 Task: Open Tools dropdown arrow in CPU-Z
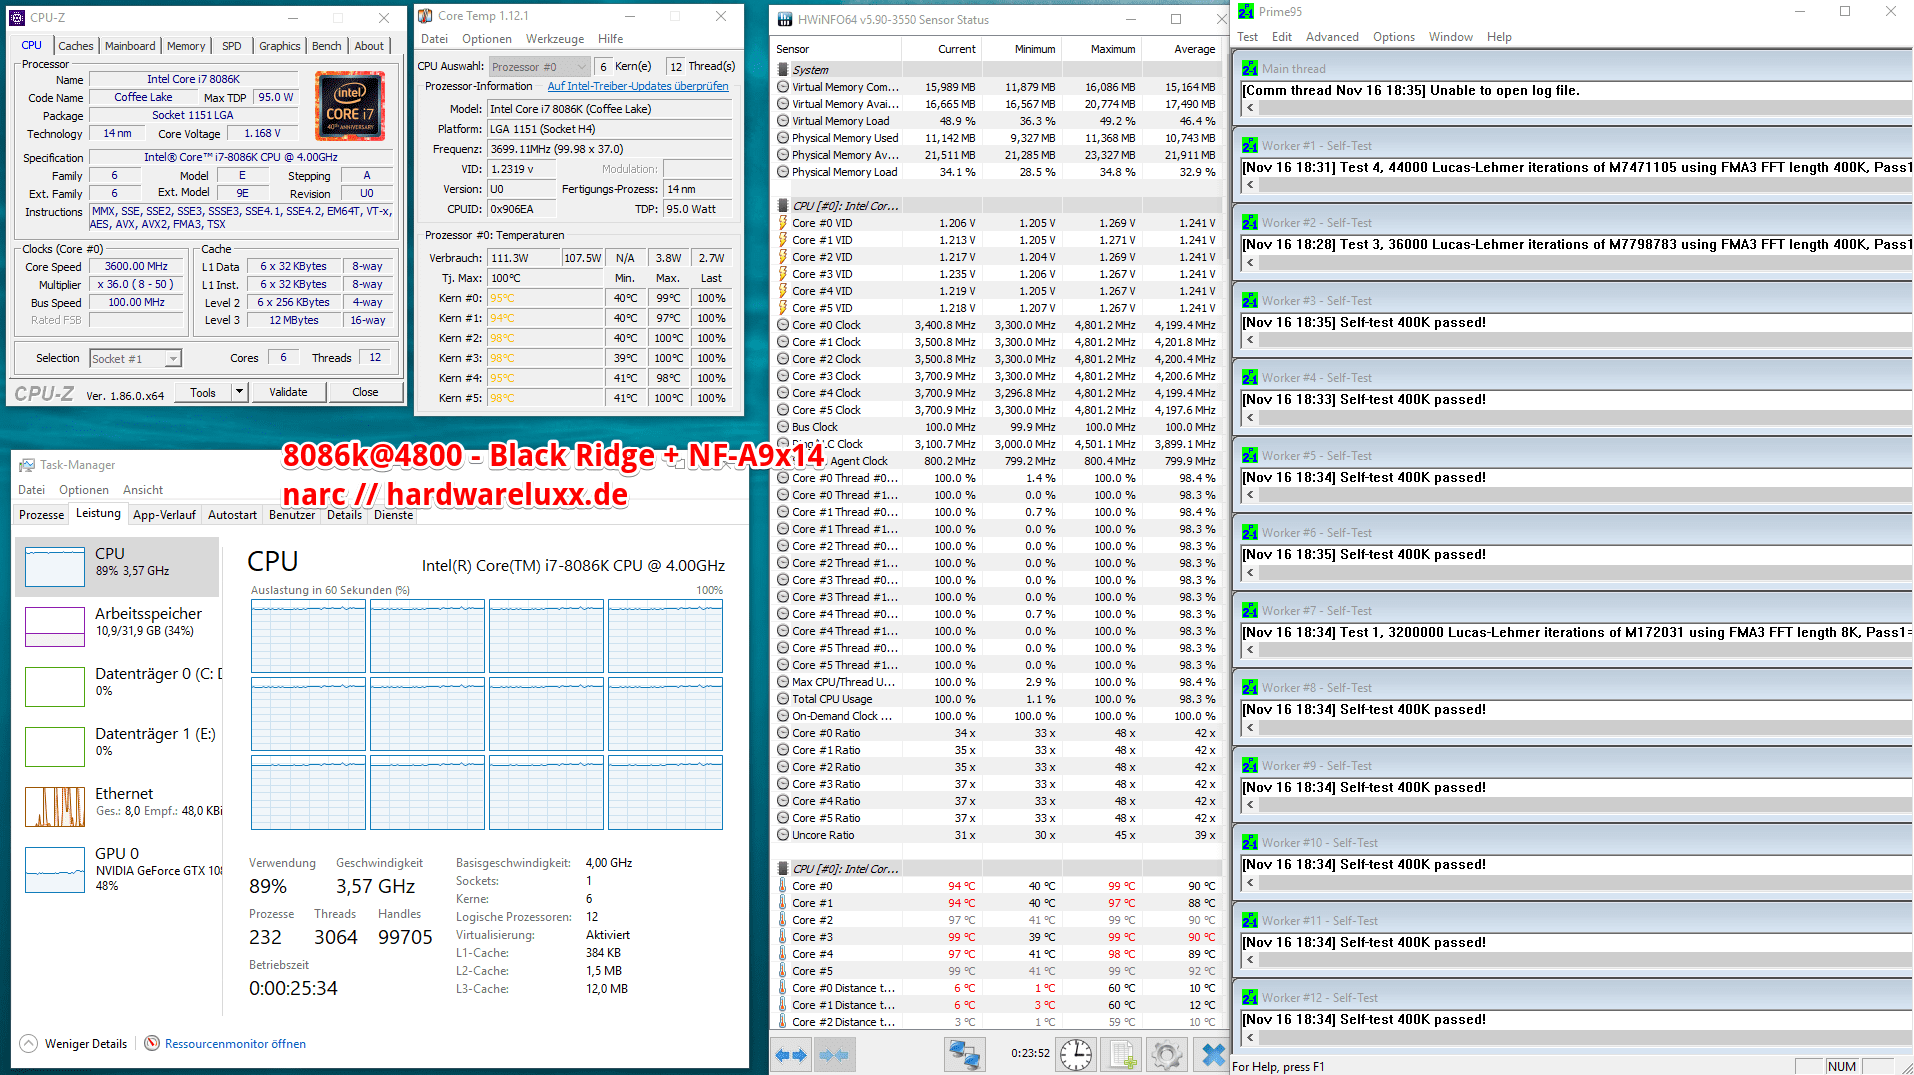click(x=240, y=393)
